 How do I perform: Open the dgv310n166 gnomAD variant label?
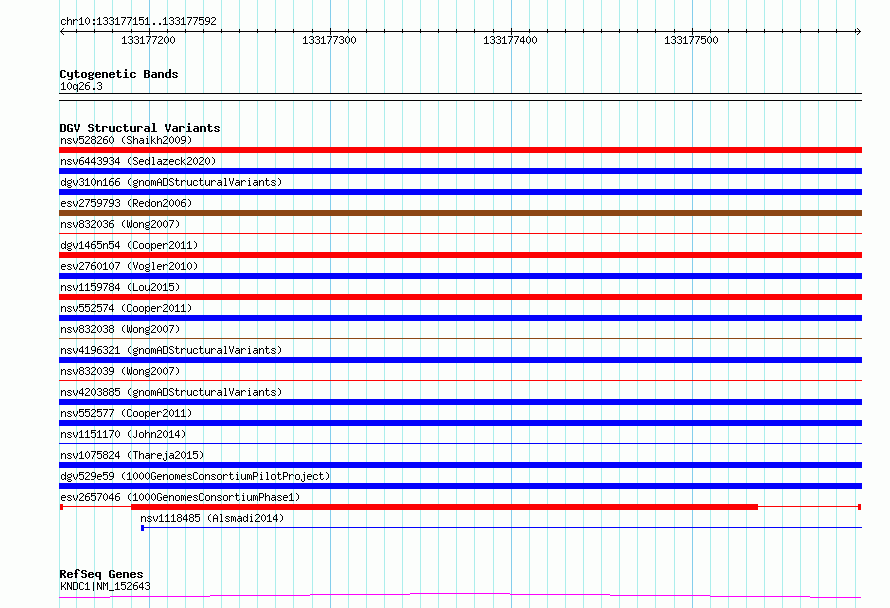coord(170,182)
